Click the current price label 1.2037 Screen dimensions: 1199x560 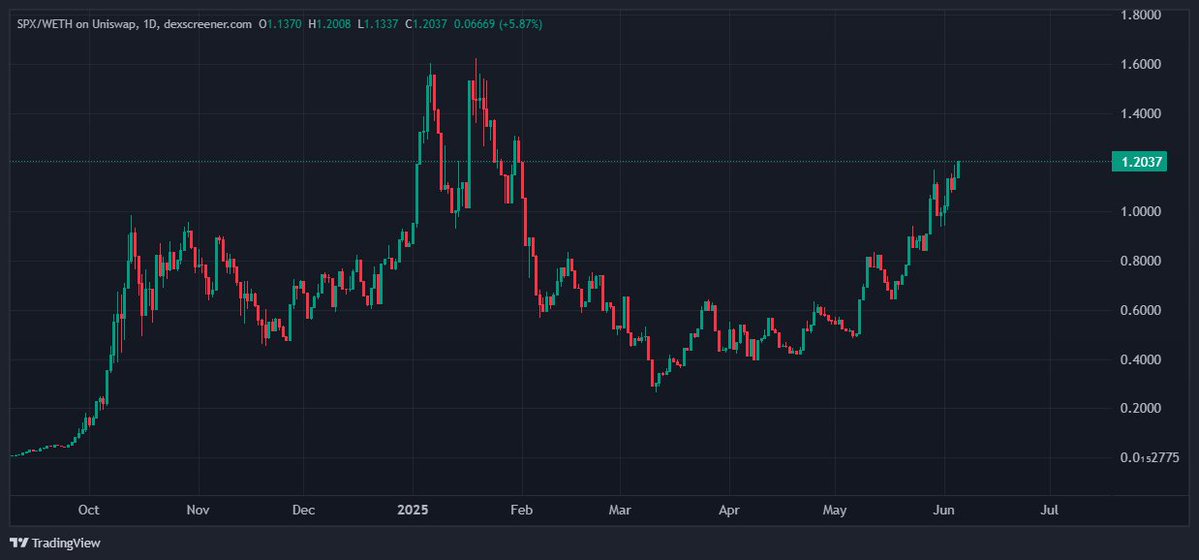(1139, 161)
